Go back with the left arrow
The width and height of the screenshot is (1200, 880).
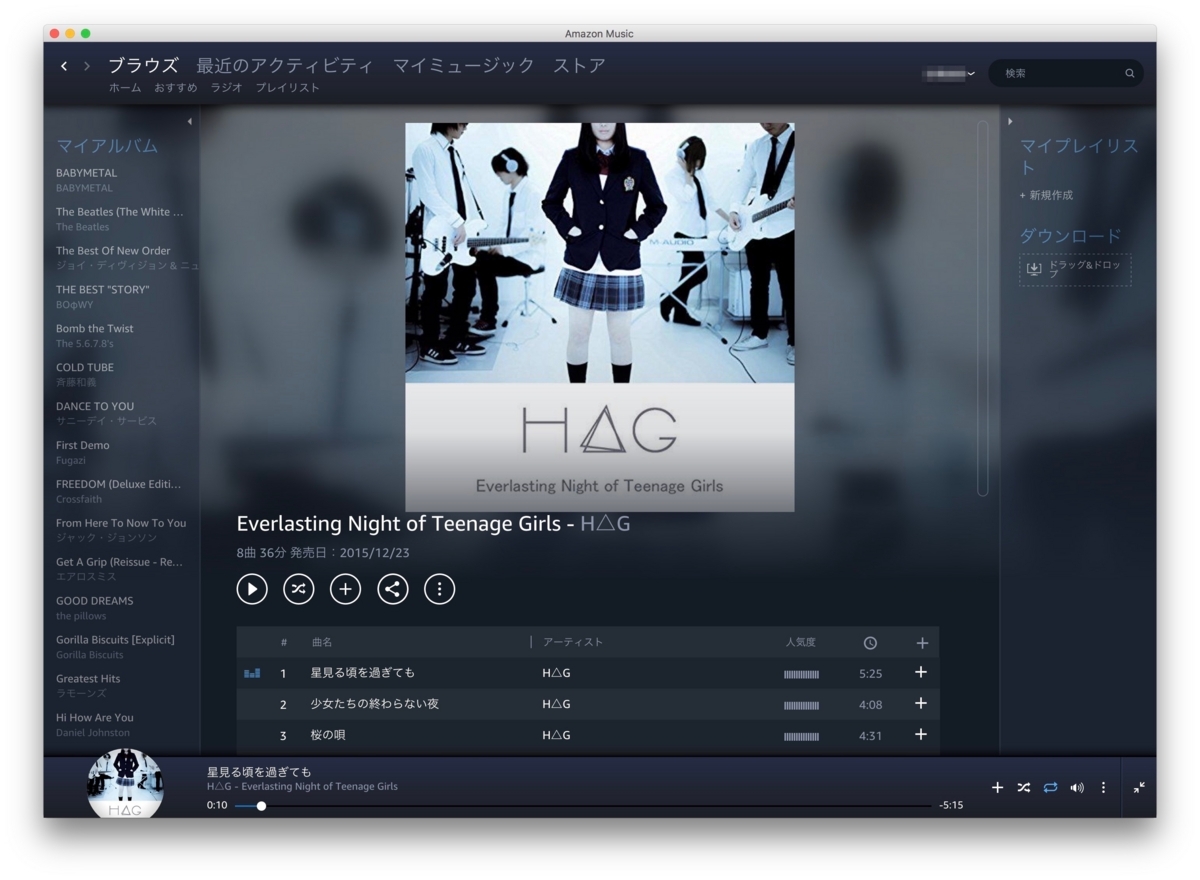(x=64, y=66)
